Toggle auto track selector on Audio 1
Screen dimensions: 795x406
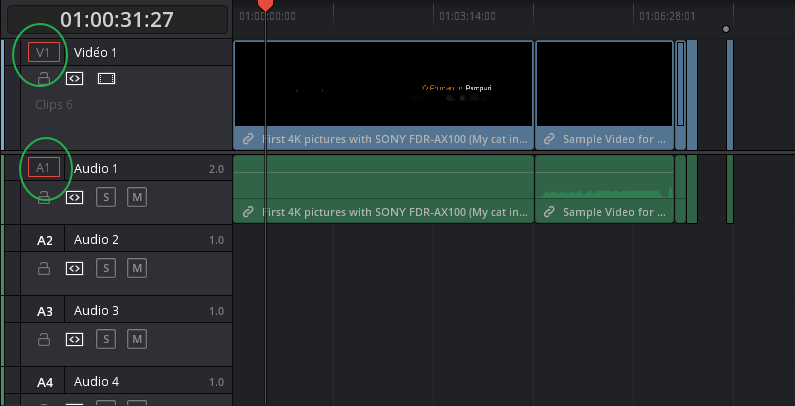coord(75,197)
